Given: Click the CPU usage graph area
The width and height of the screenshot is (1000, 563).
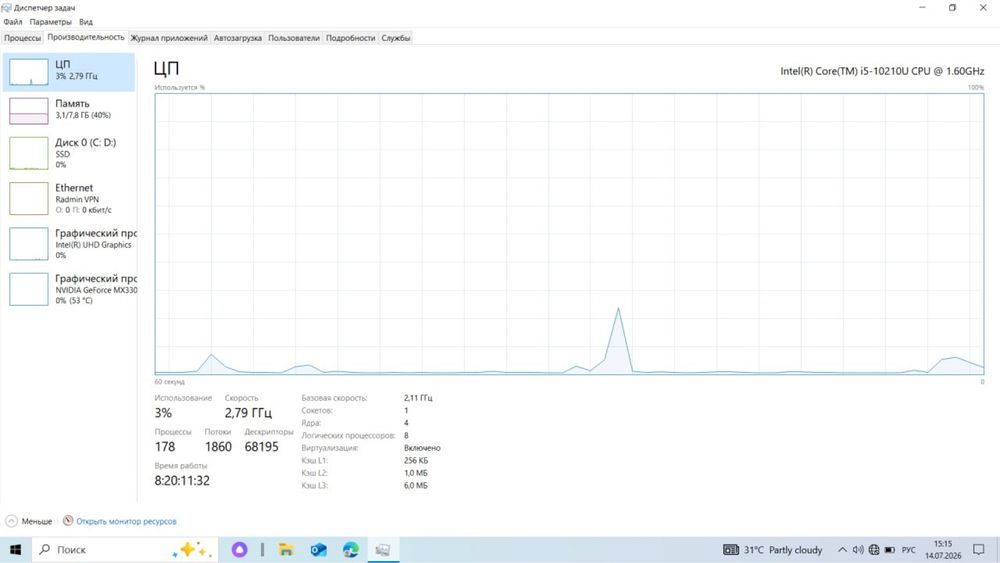Looking at the screenshot, I should (x=569, y=234).
